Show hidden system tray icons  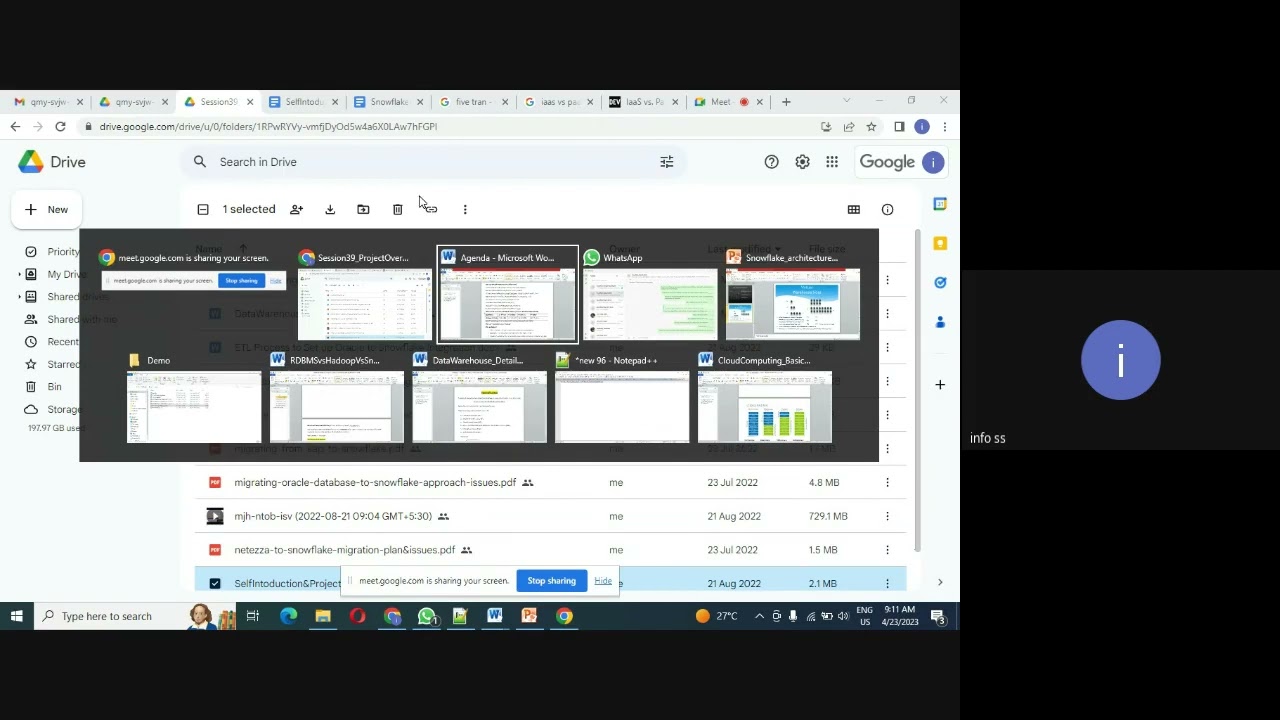pyautogui.click(x=759, y=616)
